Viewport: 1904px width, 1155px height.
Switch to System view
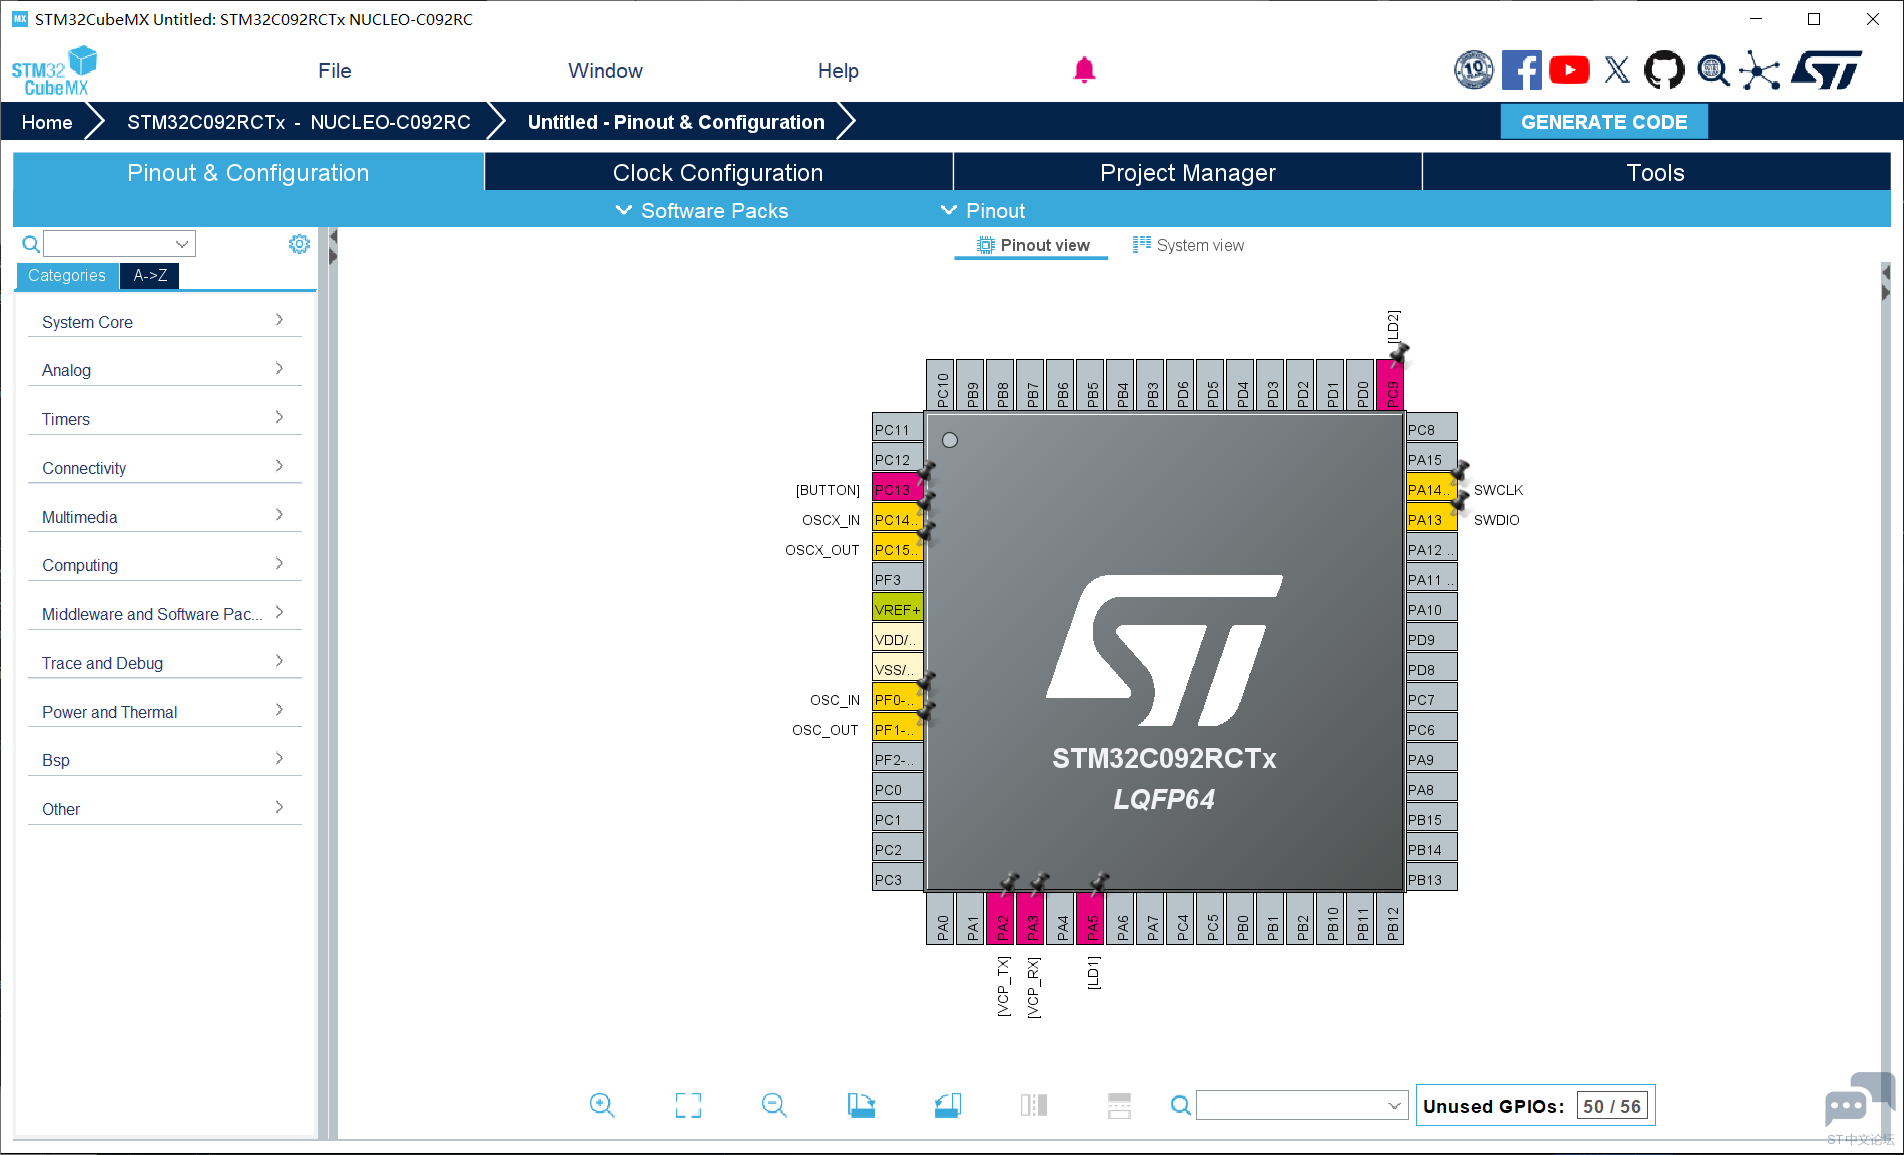1188,245
